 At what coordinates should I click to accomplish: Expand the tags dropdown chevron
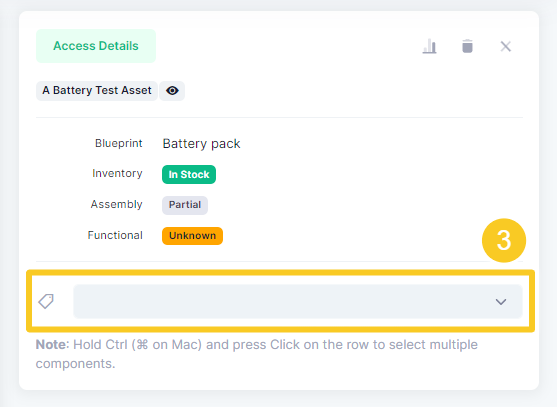[x=501, y=302]
